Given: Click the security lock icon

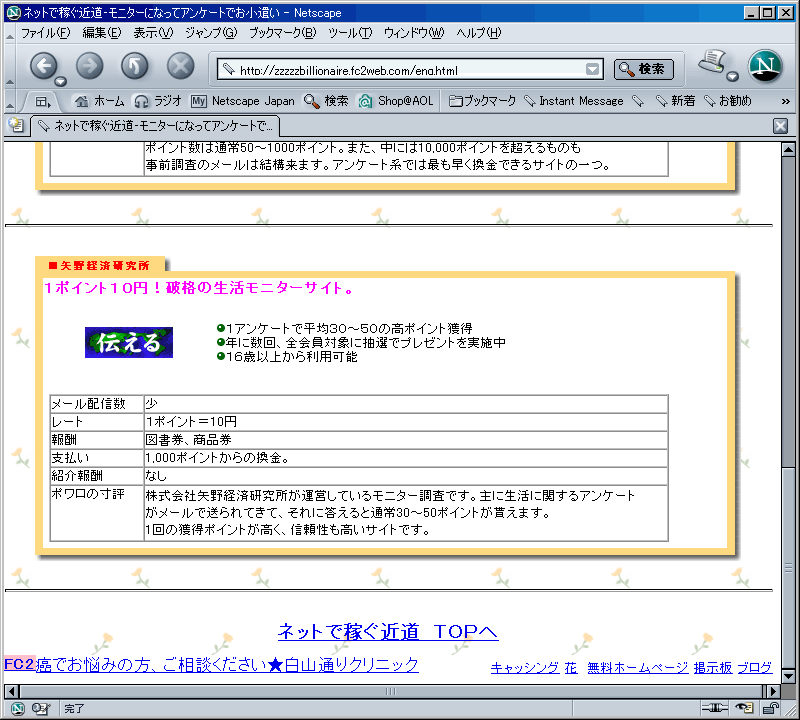Looking at the screenshot, I should (770, 708).
